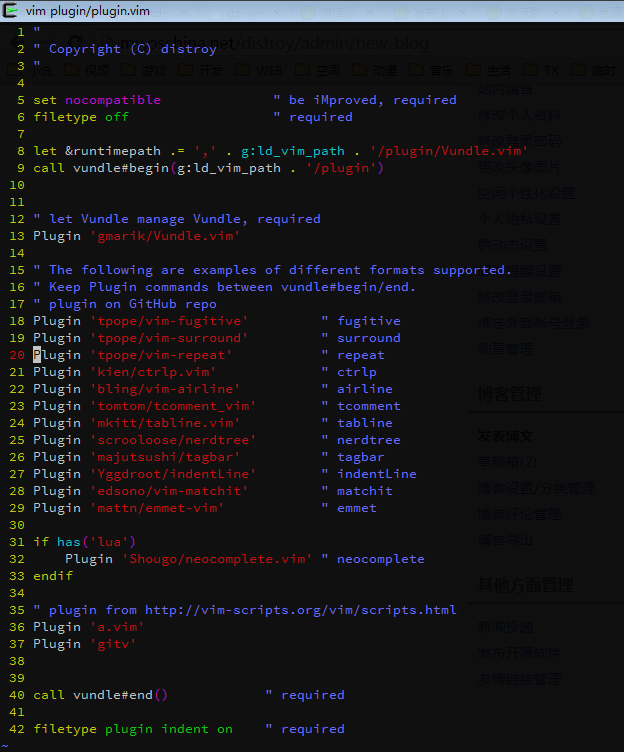Screen dimensions: 624x752
Task: Click 'filetype off' on line 6
Action: [81, 117]
